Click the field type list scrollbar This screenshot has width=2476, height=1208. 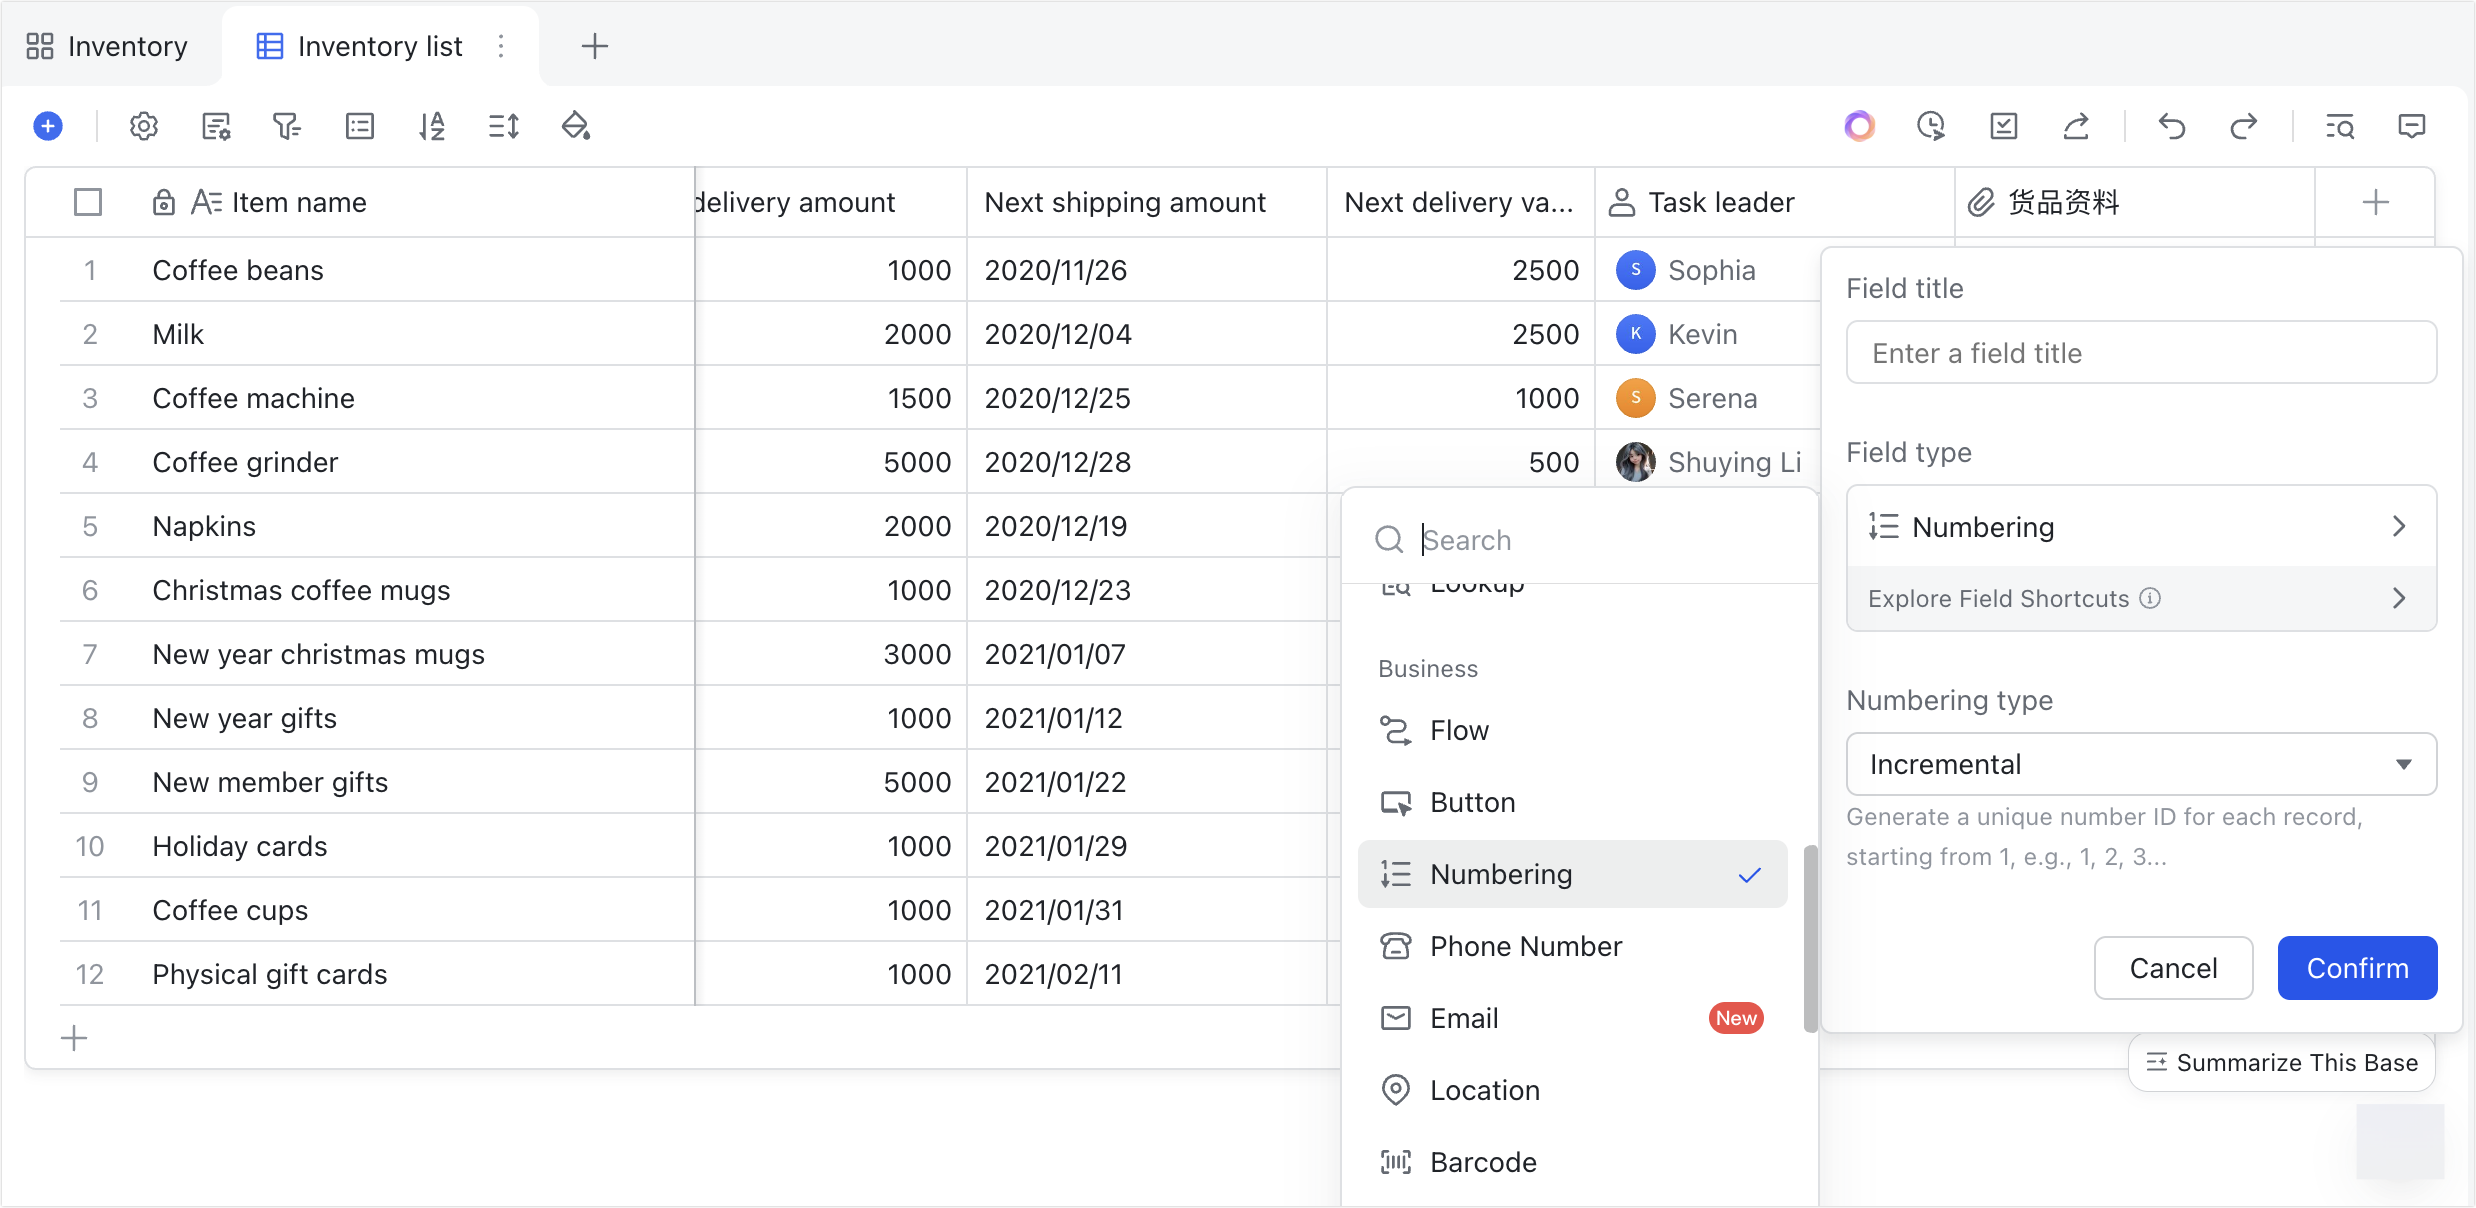coord(1810,938)
